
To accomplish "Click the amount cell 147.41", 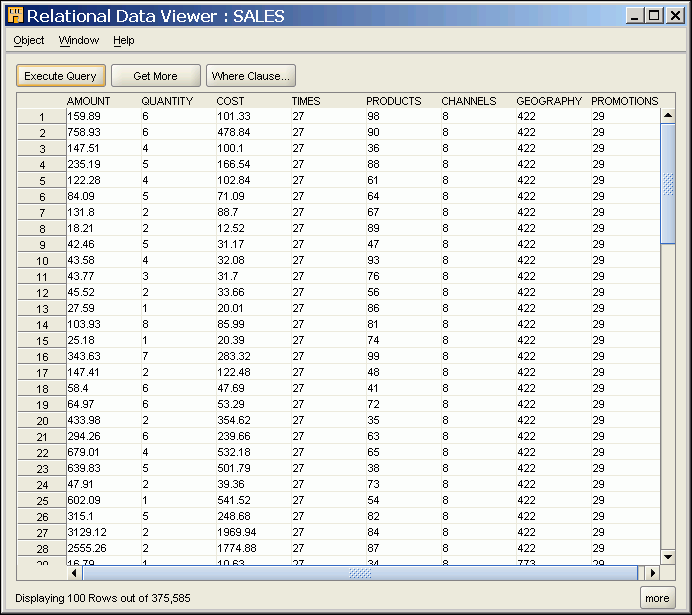I will tap(104, 372).
